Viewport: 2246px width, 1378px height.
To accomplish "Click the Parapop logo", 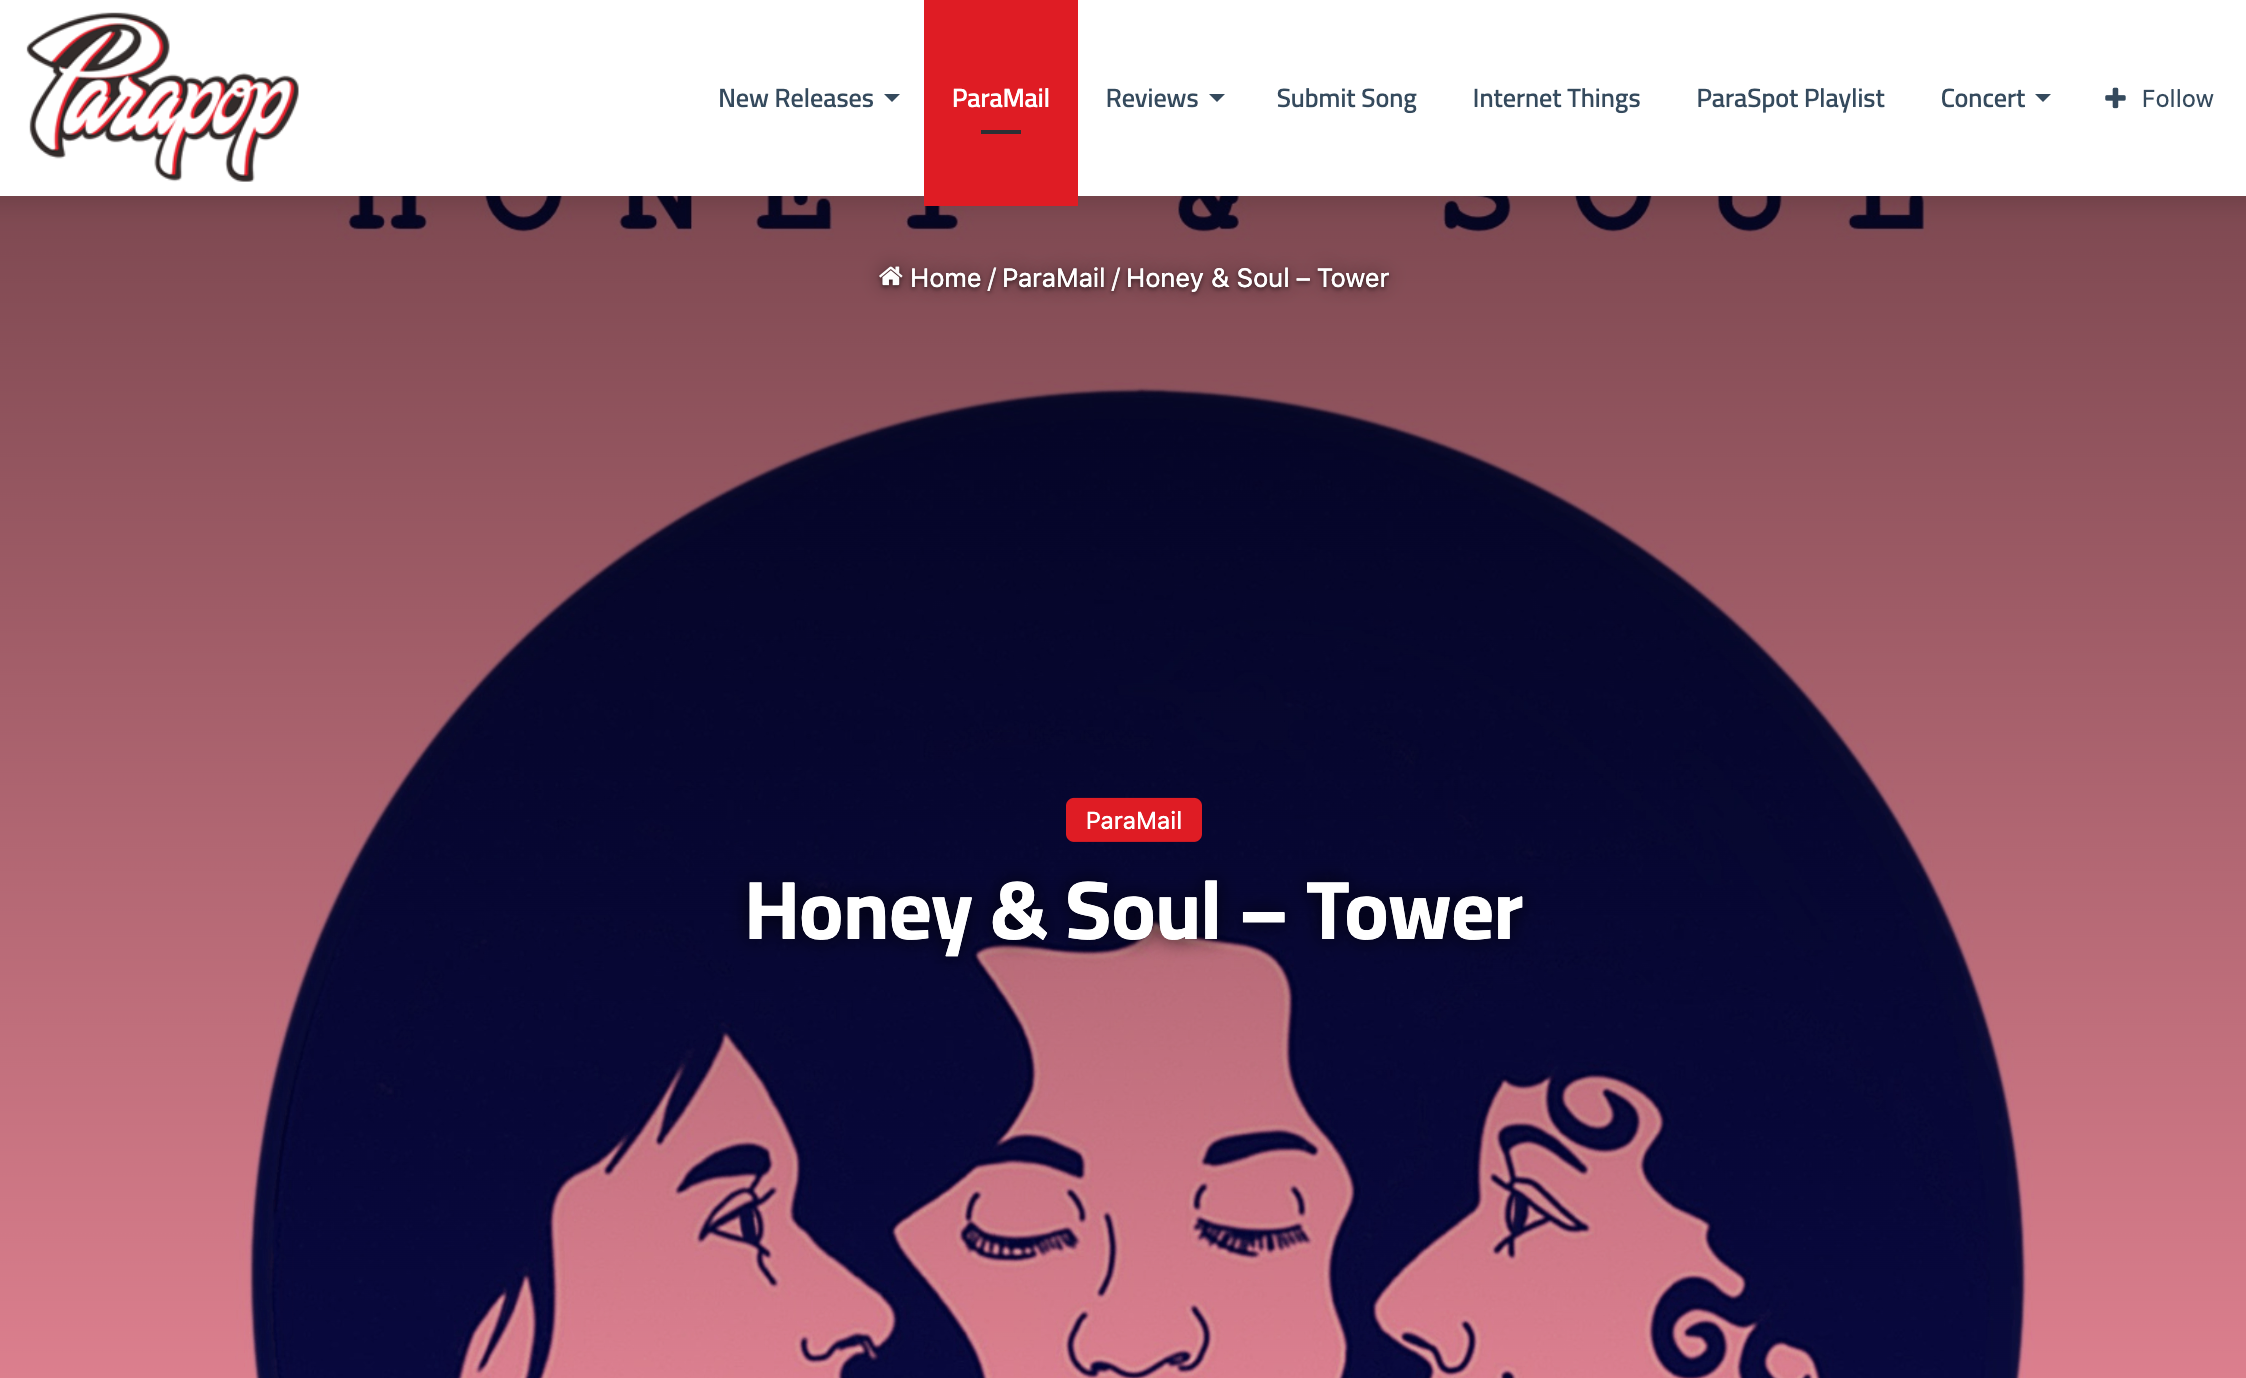I will pos(162,97).
